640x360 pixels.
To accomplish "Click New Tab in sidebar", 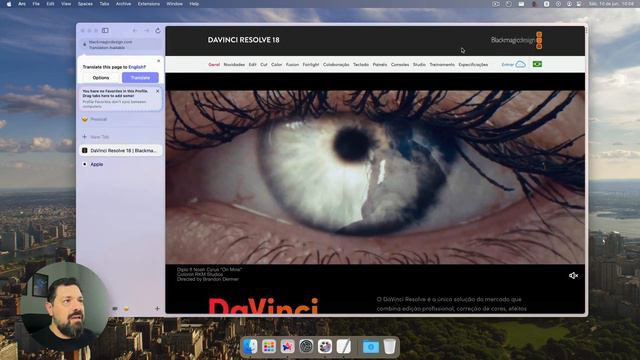I will click(x=96, y=137).
